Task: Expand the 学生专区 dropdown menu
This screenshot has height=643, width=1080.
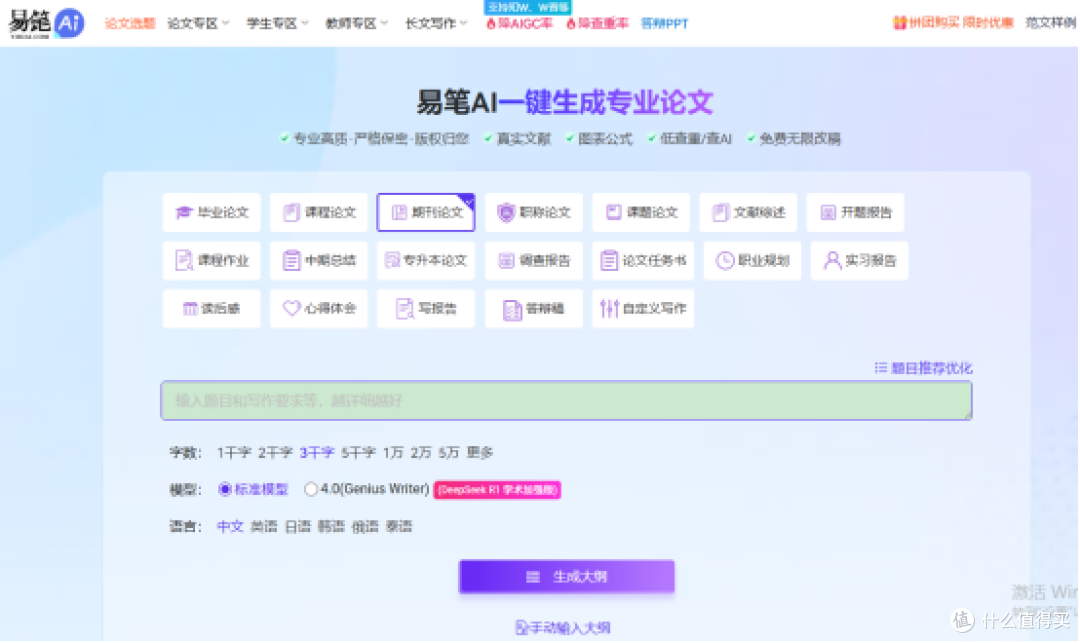Action: (278, 23)
